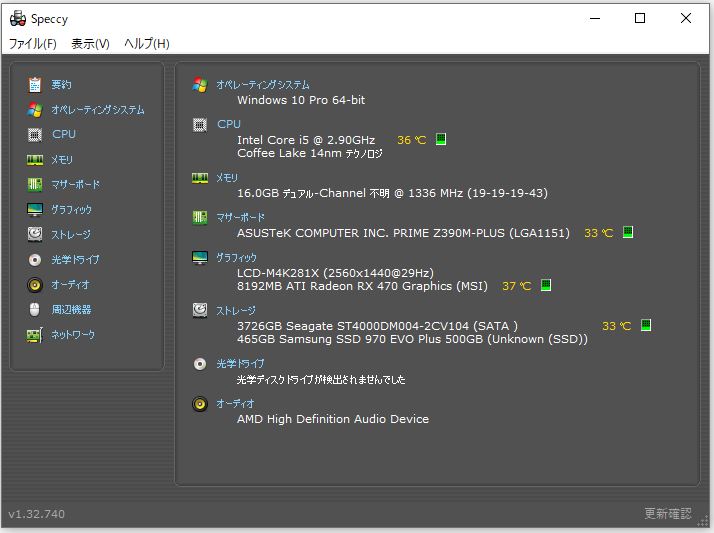714x533 pixels.
Task: Click the v1.32.740 version label
Action: pos(36,514)
